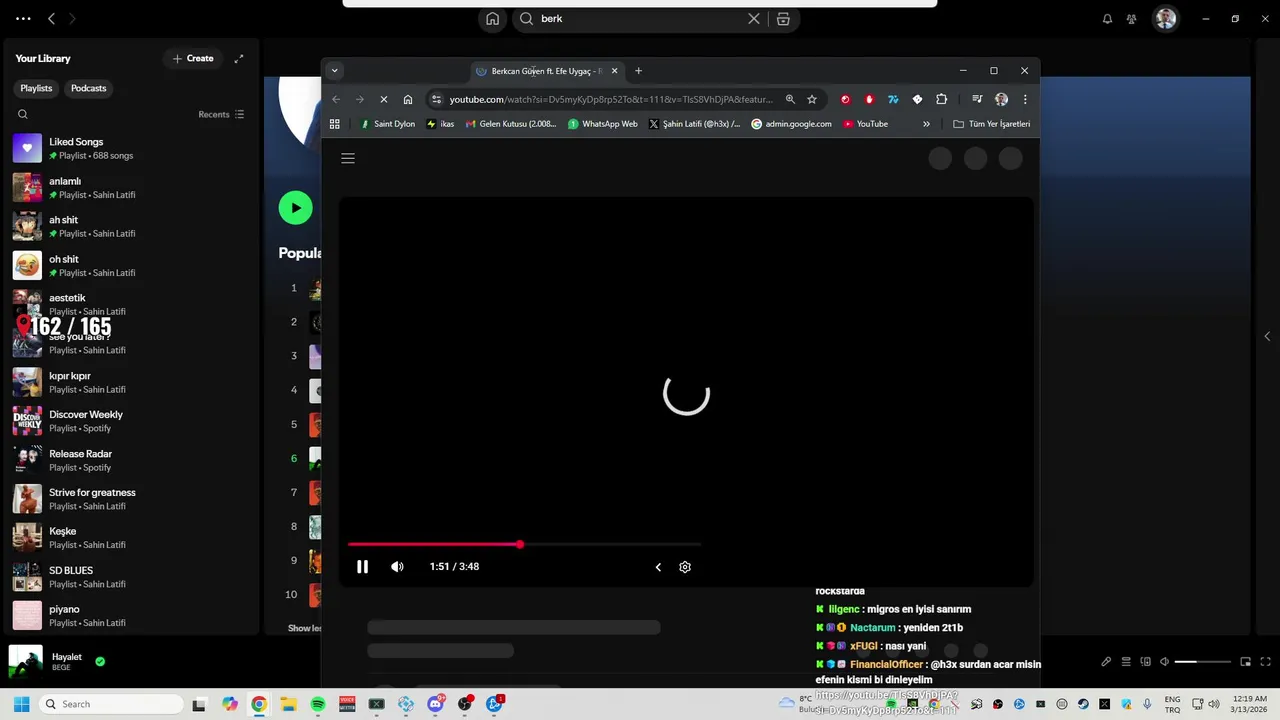Viewport: 1280px width, 720px height.
Task: Open the kıpır kıpır playlist
Action: click(130, 382)
